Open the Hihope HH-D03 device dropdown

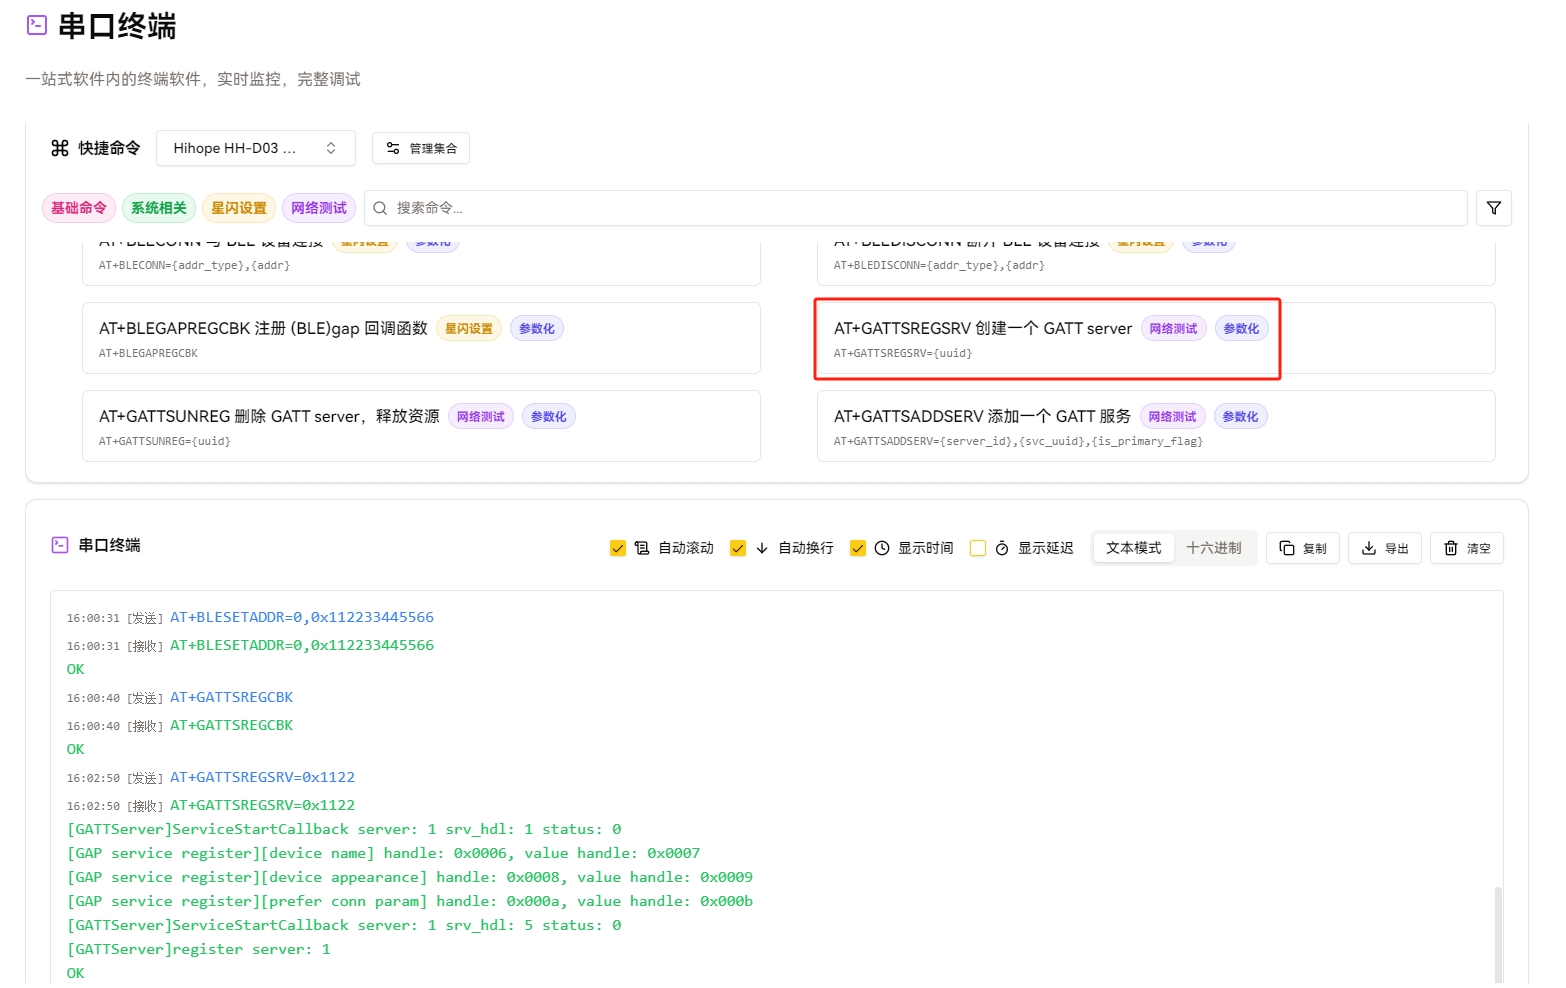[x=256, y=148]
